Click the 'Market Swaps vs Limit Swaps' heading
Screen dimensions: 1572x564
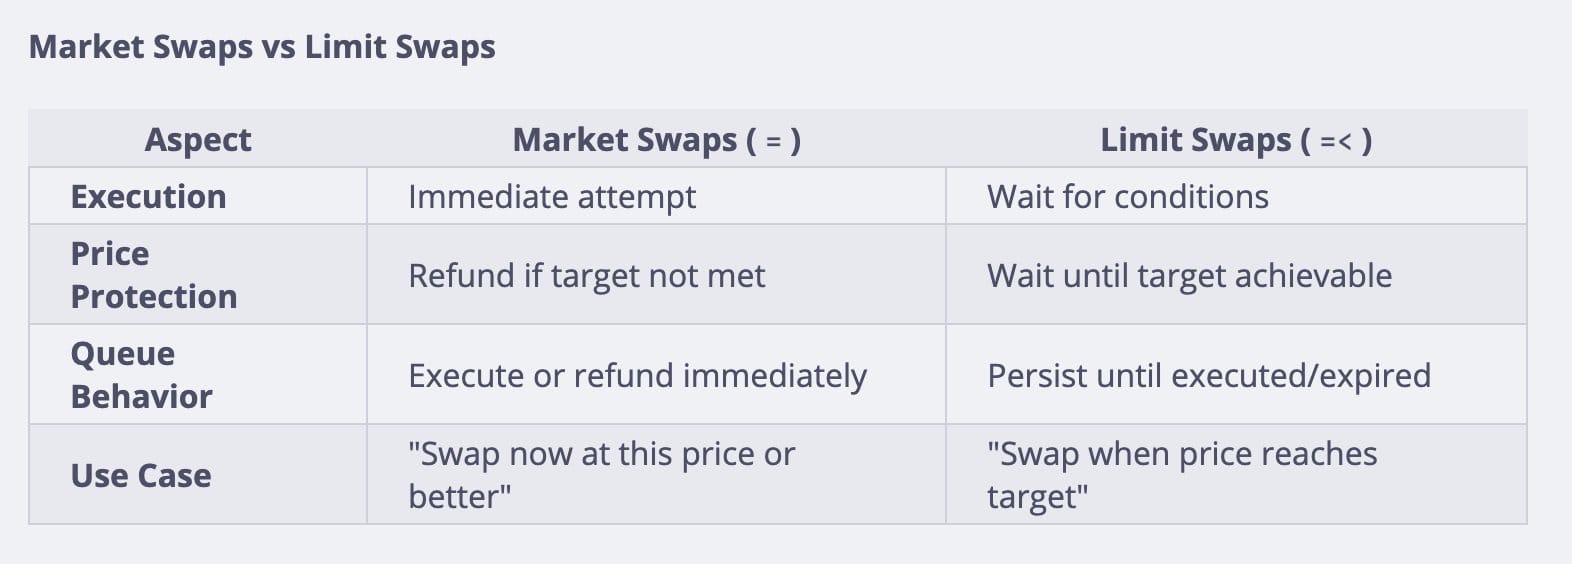coord(262,47)
